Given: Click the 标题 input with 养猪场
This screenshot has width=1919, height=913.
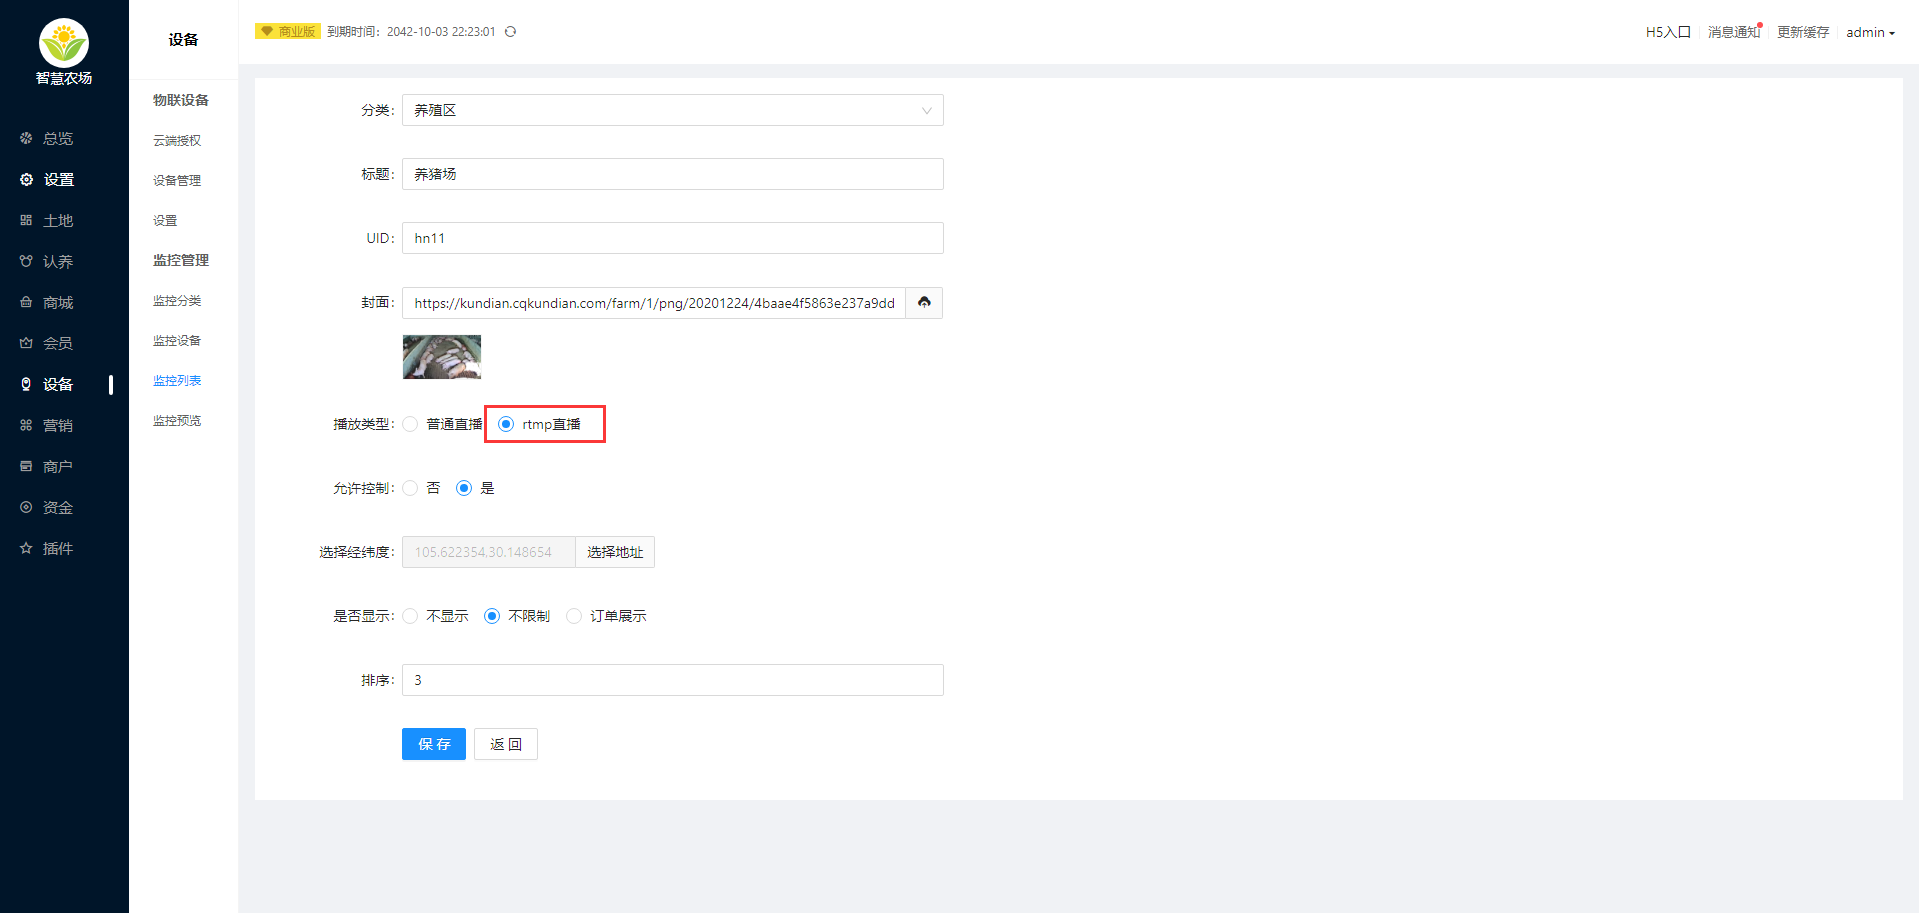Looking at the screenshot, I should pos(673,174).
